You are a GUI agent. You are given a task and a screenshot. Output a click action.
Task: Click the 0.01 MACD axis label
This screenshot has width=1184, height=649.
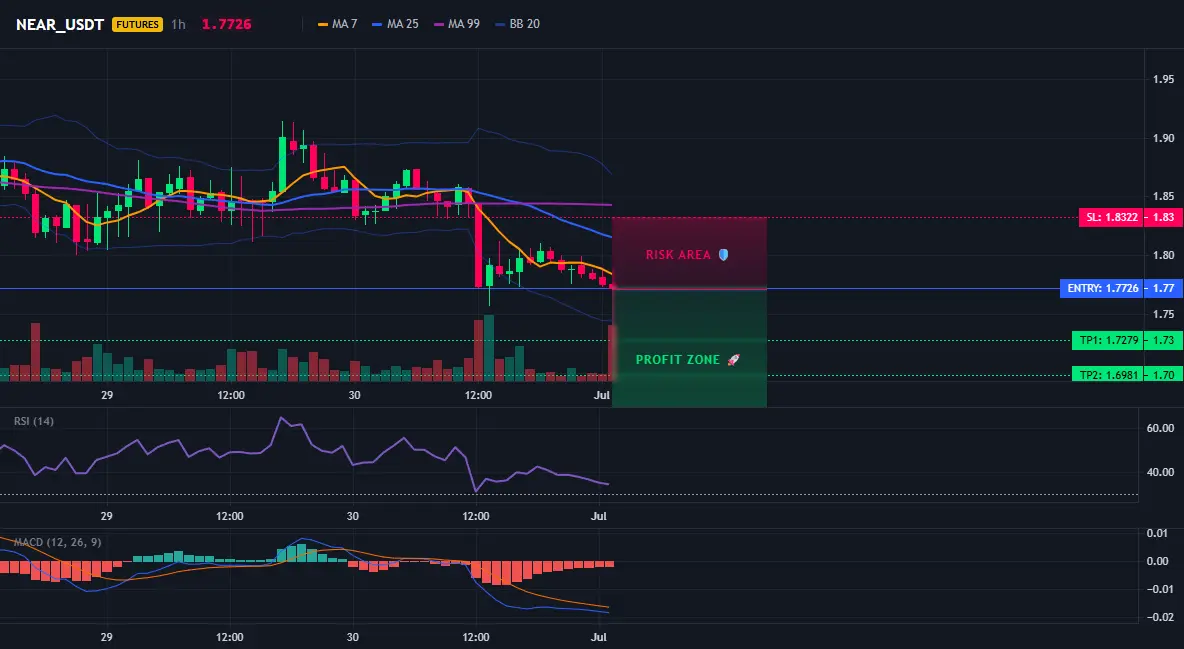(x=1158, y=533)
